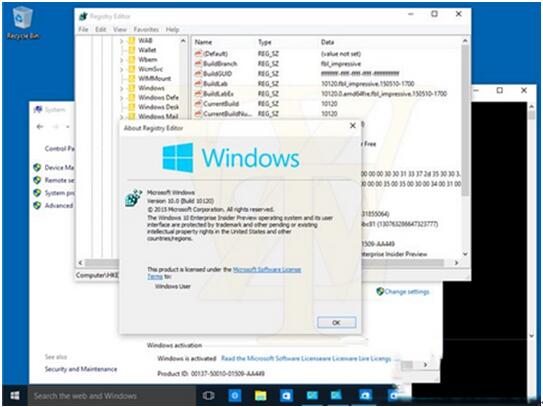This screenshot has height=407, width=543.
Task: Select the Wallet registry key folder
Action: [x=147, y=50]
